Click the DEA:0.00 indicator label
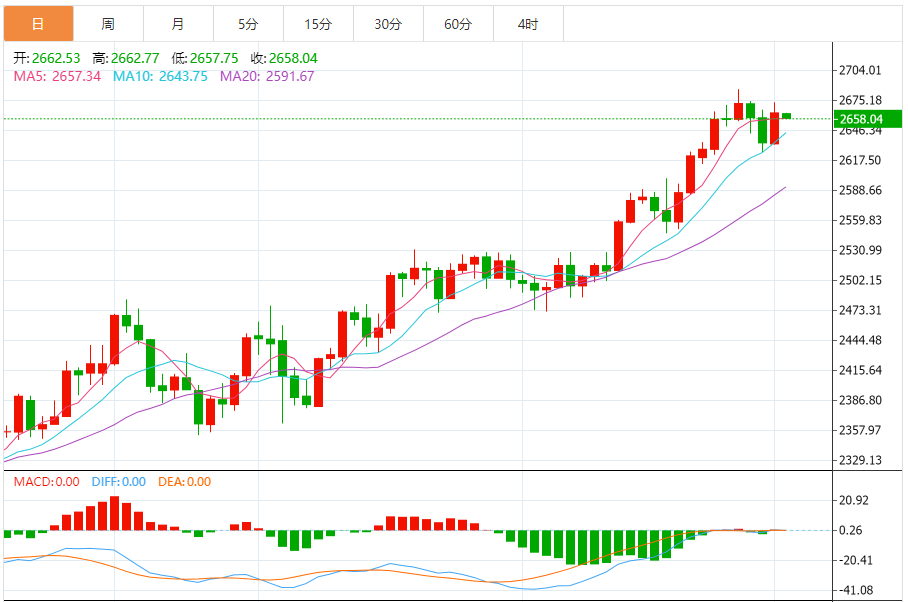 (x=185, y=482)
